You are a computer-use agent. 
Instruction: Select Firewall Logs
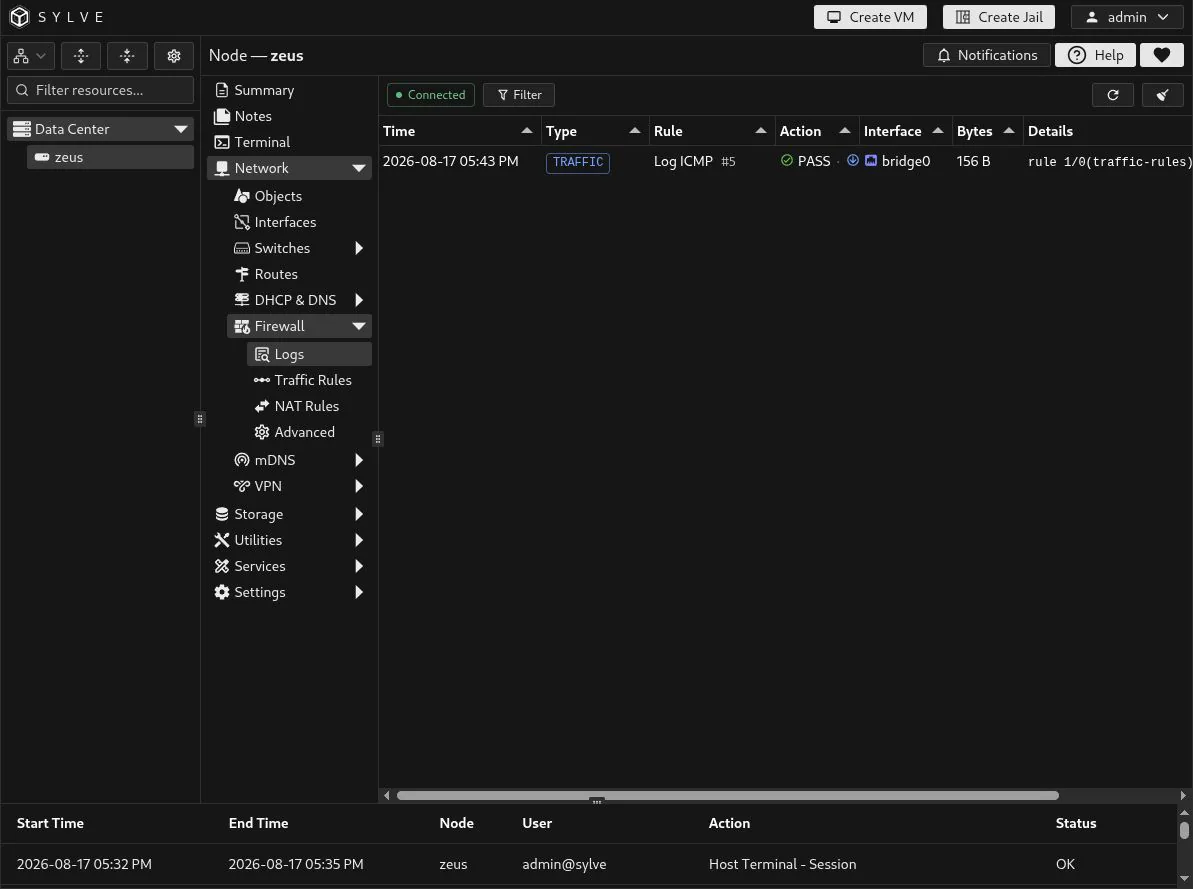pyautogui.click(x=309, y=354)
